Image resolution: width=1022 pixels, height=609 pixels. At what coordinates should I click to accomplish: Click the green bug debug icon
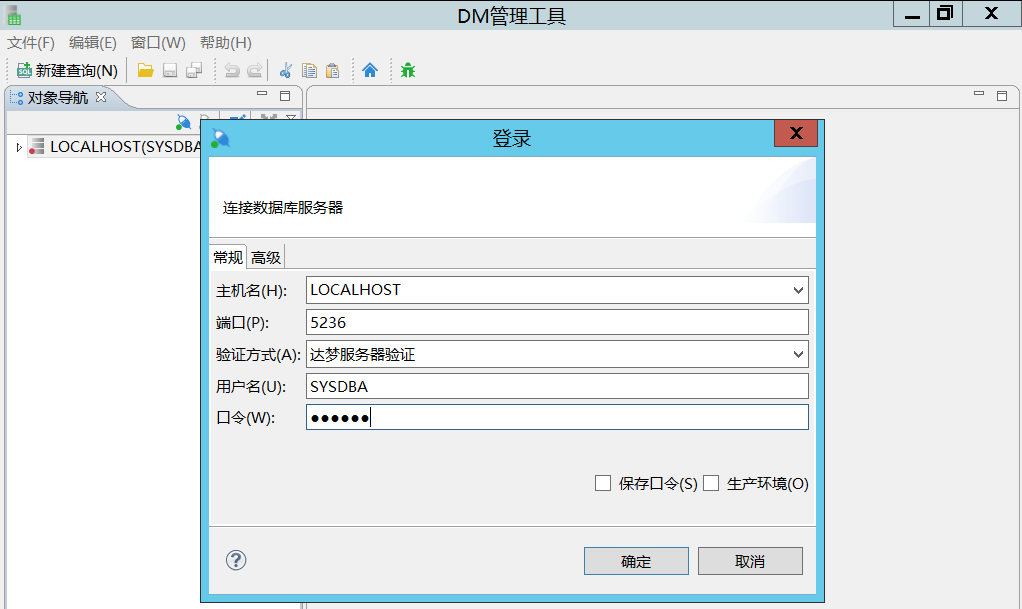(408, 70)
